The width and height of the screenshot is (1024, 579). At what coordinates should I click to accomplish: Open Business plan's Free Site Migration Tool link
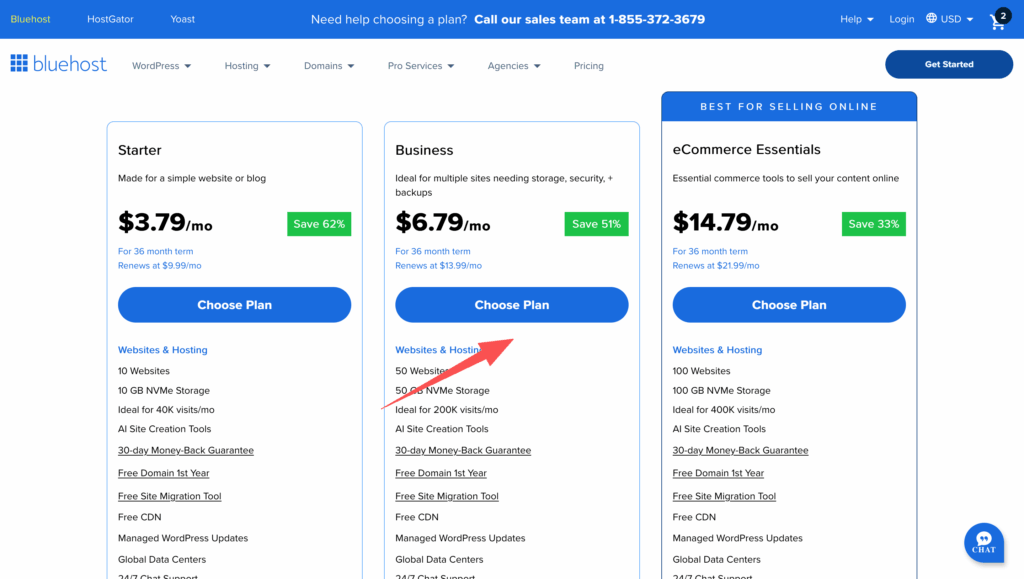(446, 496)
